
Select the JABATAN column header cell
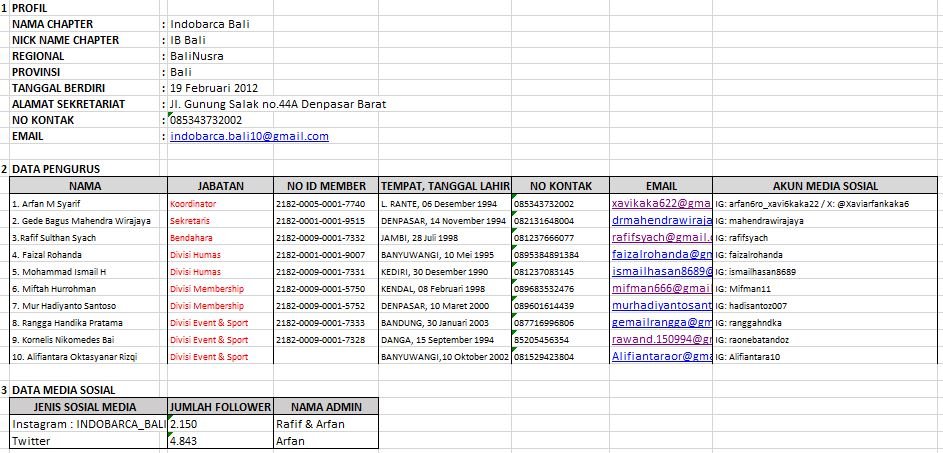point(221,186)
